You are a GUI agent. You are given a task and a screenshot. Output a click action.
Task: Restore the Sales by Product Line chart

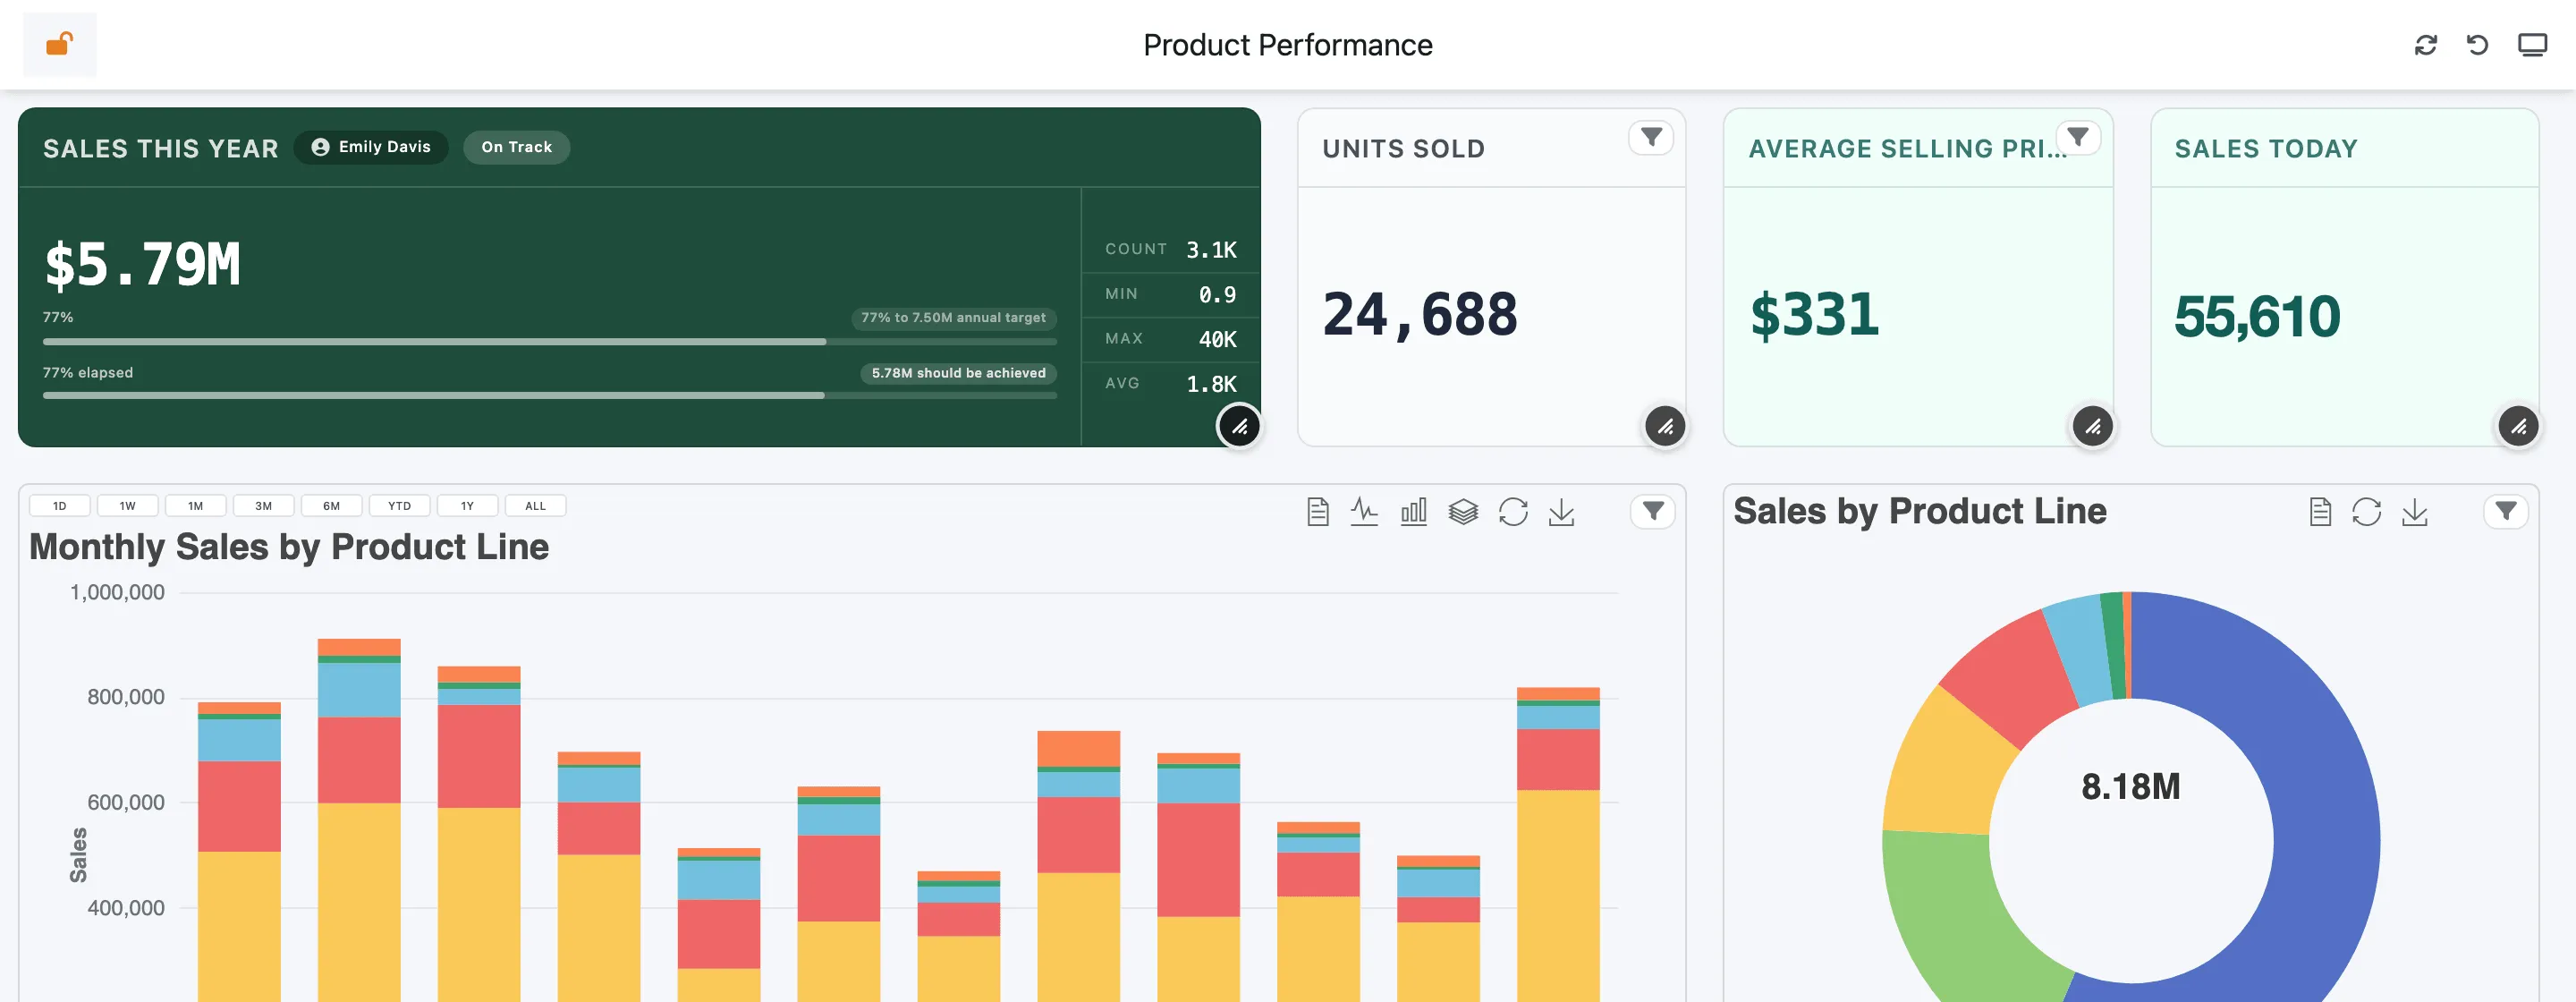2366,512
